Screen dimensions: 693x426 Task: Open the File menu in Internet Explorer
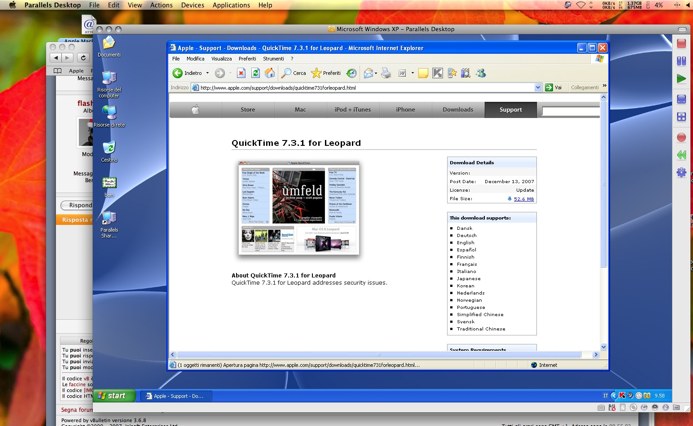point(176,59)
